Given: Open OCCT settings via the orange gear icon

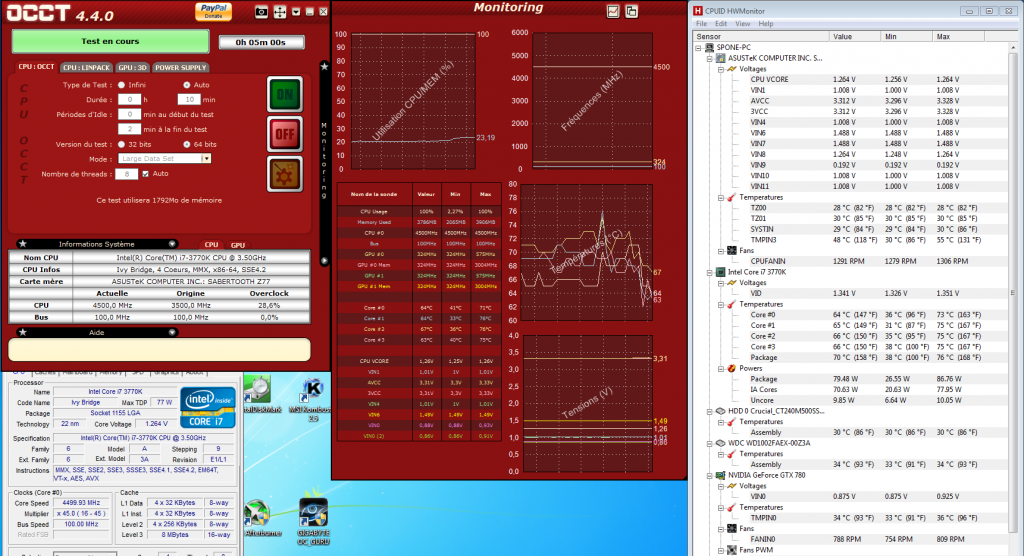Looking at the screenshot, I should pos(285,174).
